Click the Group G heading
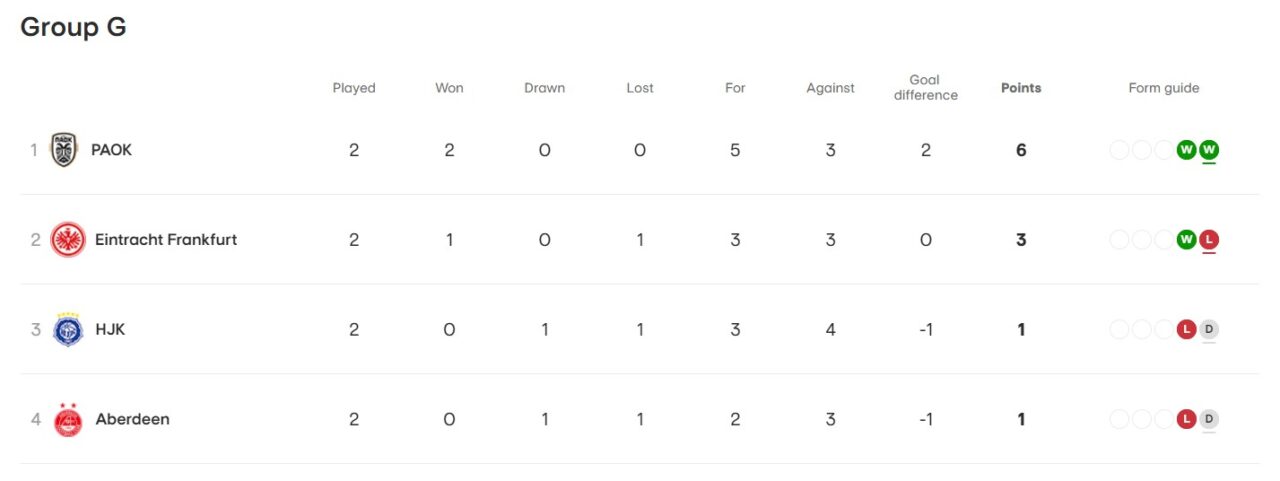The height and width of the screenshot is (481, 1280). pos(73,27)
